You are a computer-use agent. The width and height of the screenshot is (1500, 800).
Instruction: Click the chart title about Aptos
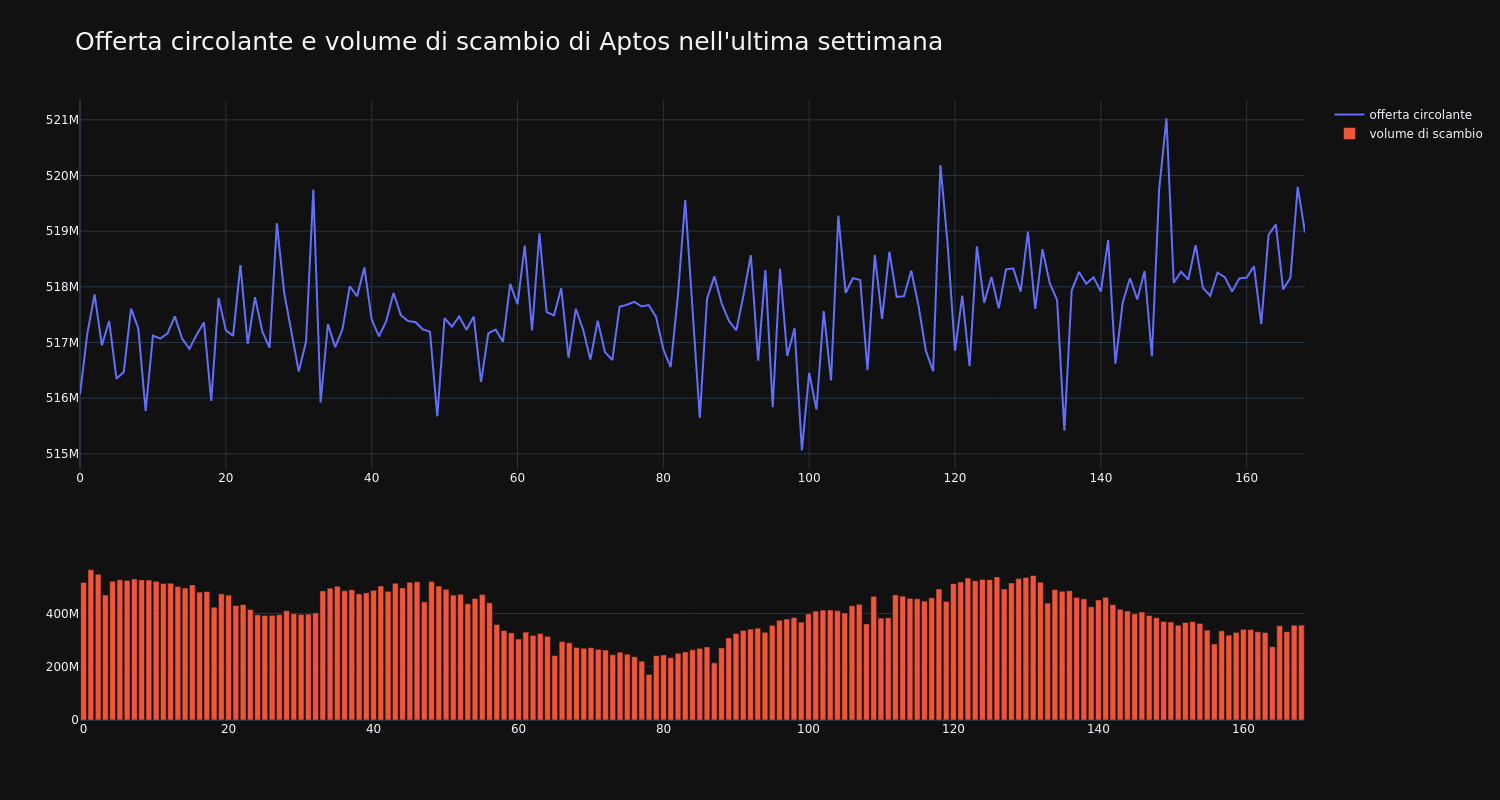(x=509, y=42)
